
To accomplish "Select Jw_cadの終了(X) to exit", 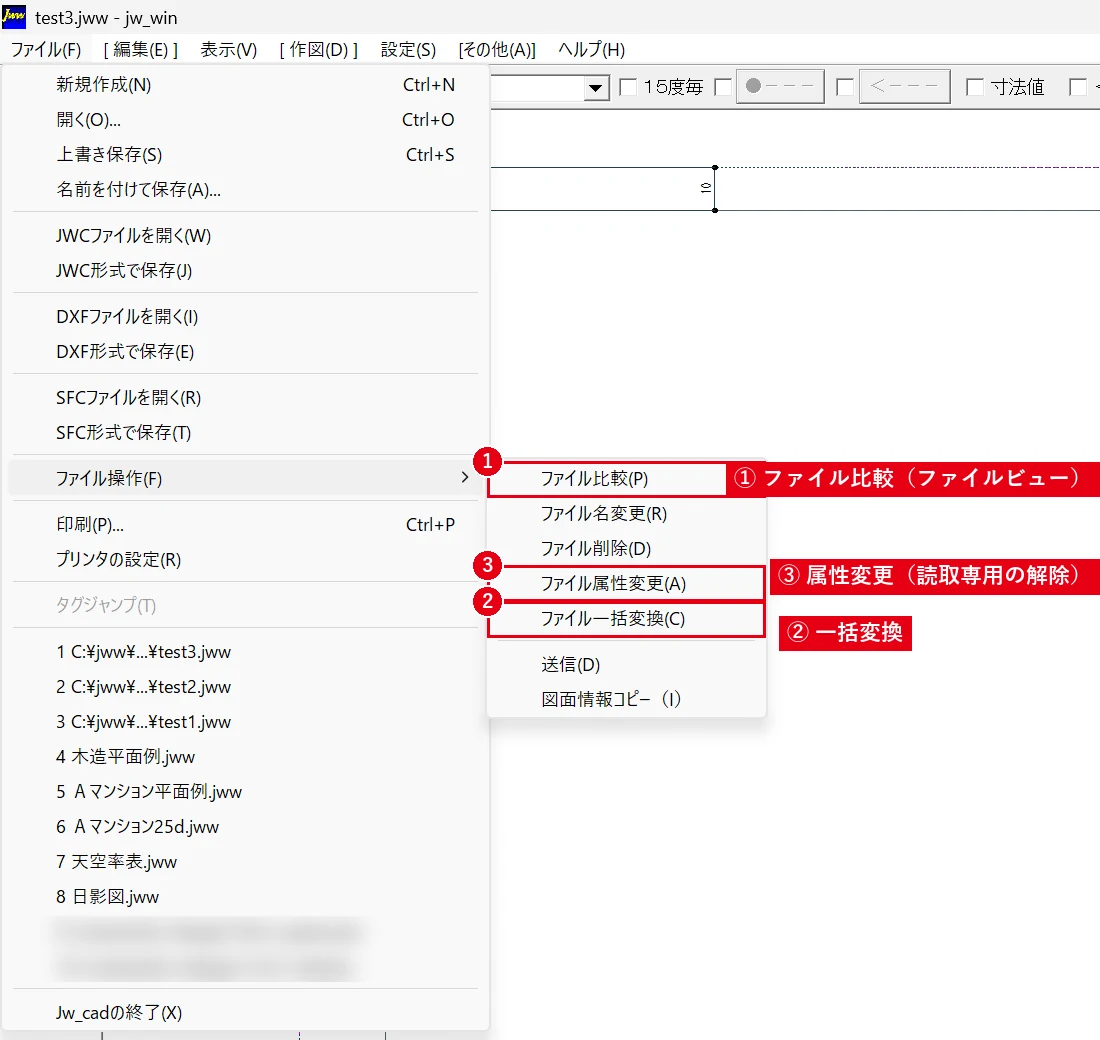I will (x=246, y=1013).
